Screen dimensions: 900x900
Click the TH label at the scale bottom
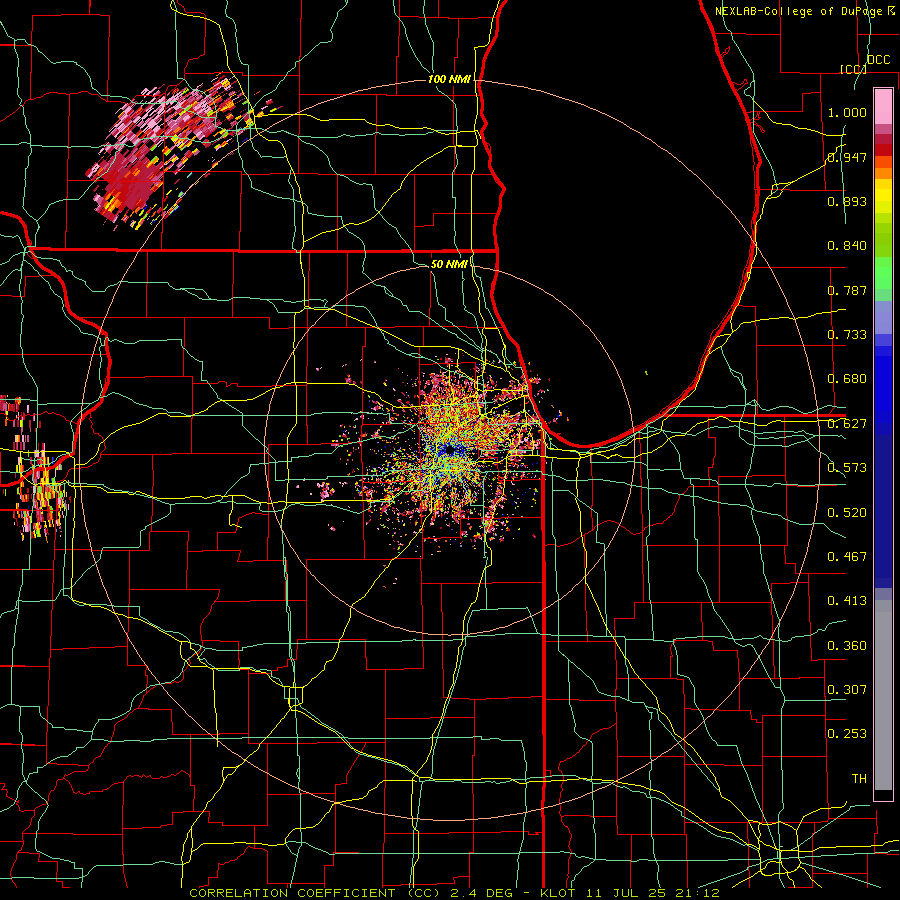coord(859,778)
